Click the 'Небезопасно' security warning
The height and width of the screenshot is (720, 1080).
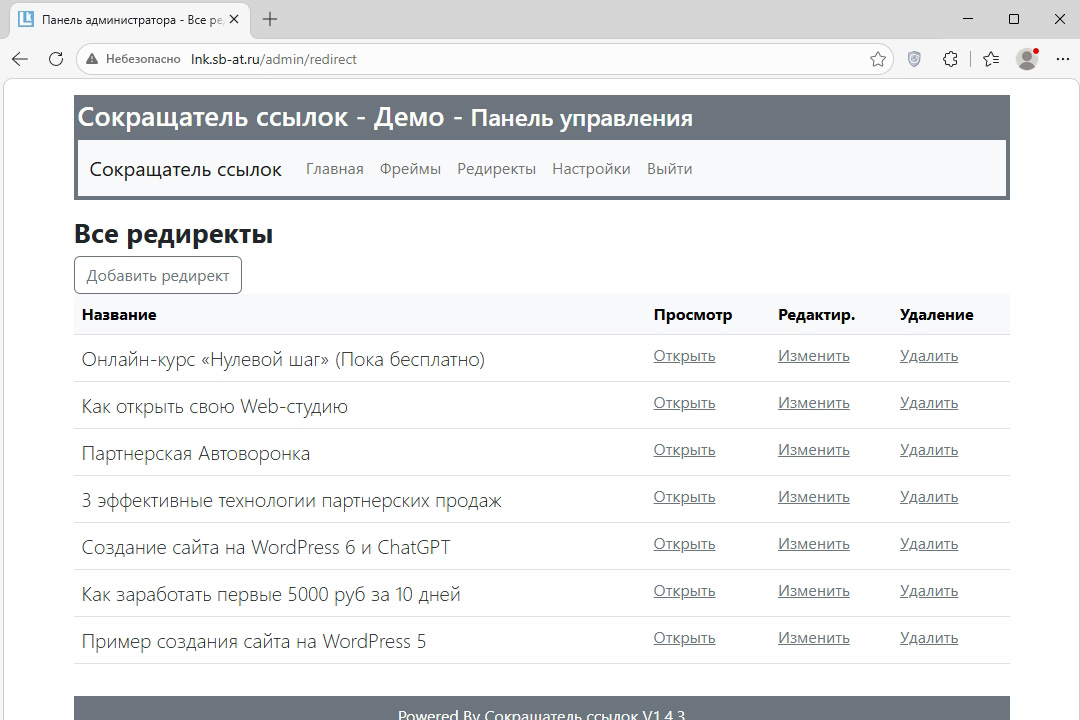tap(133, 59)
